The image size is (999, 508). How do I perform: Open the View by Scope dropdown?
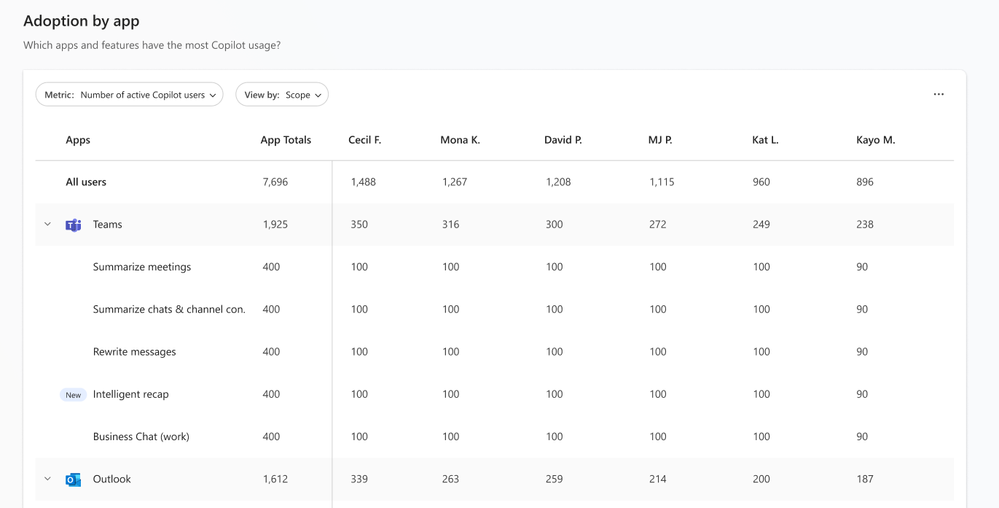(282, 94)
